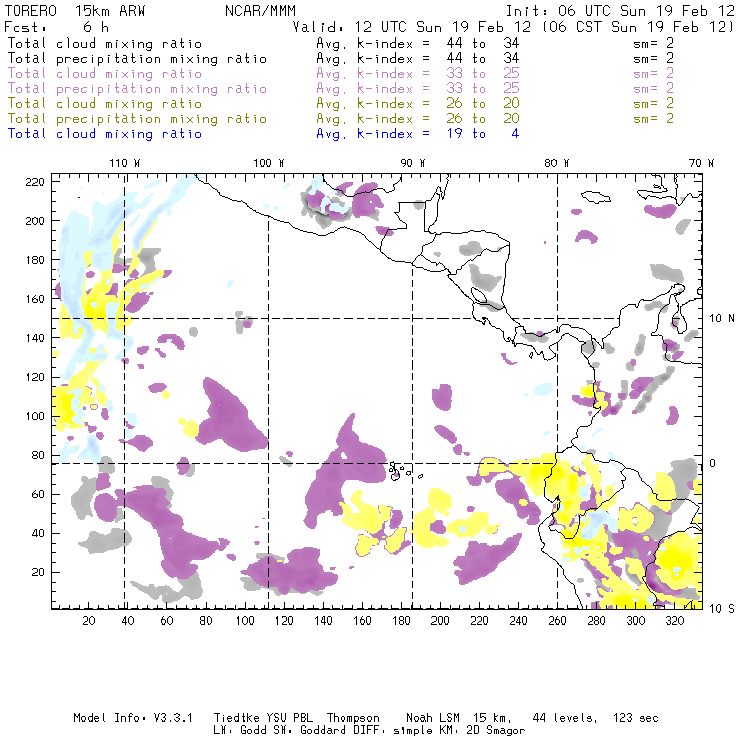Click the '(06 CST Sun 19 Feb 12)' text
The height and width of the screenshot is (740, 740).
click(x=638, y=27)
